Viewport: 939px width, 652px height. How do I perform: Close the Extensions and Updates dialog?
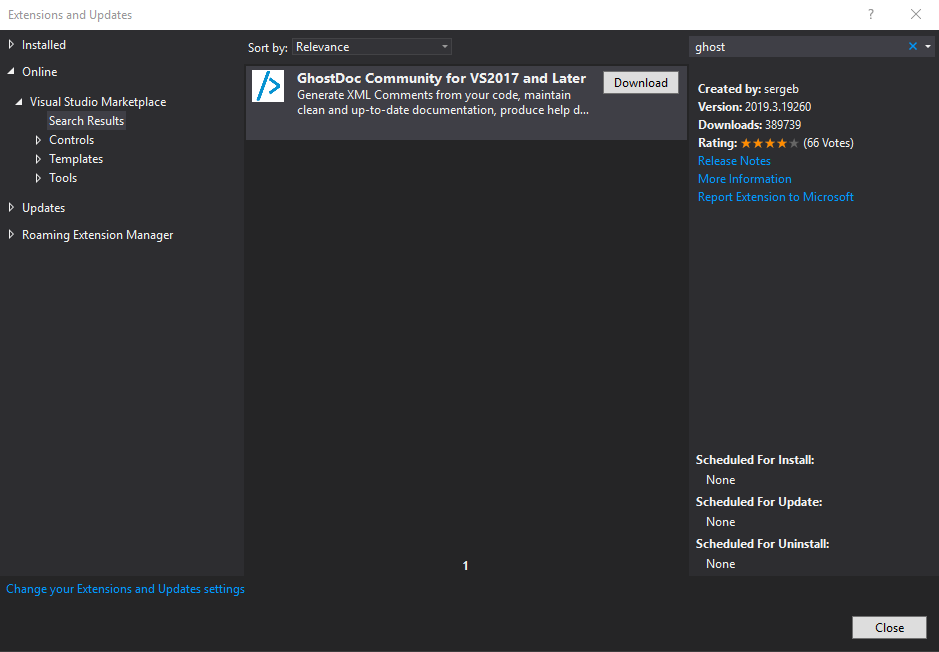pos(888,627)
